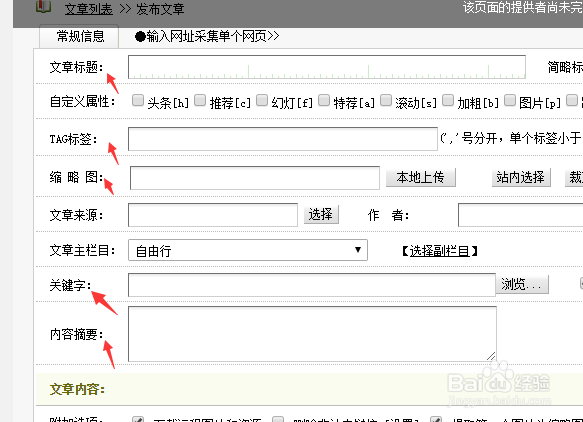Screen dimensions: 583x422
Task: Open the 文章主栏目 dropdown showing 自由行
Action: [x=248, y=250]
